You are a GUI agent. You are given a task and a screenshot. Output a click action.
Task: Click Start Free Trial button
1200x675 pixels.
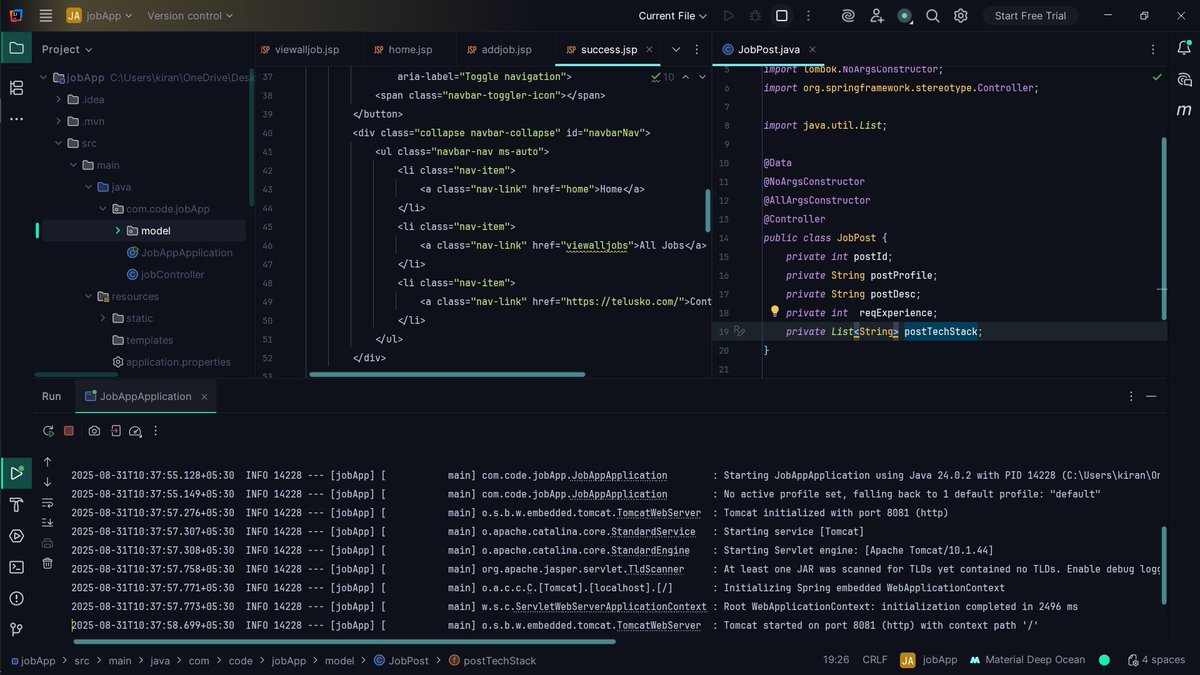tap(1030, 16)
